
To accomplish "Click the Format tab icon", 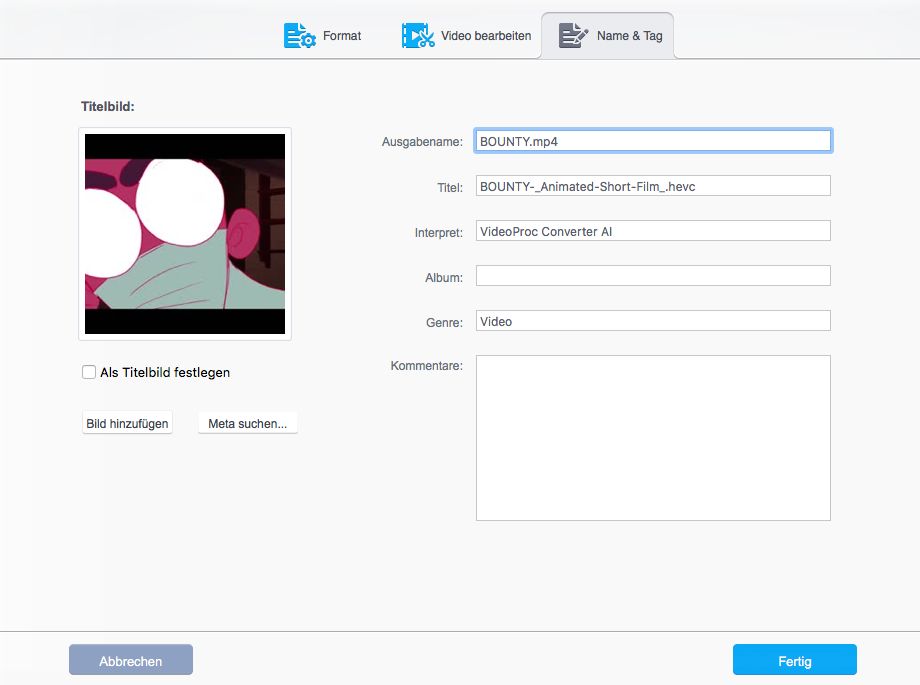I will tap(300, 36).
